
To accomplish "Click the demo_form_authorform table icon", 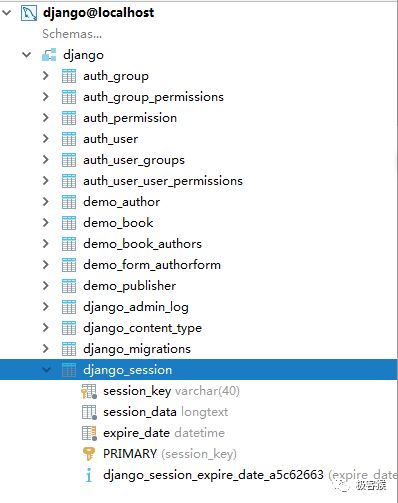I will 69,265.
